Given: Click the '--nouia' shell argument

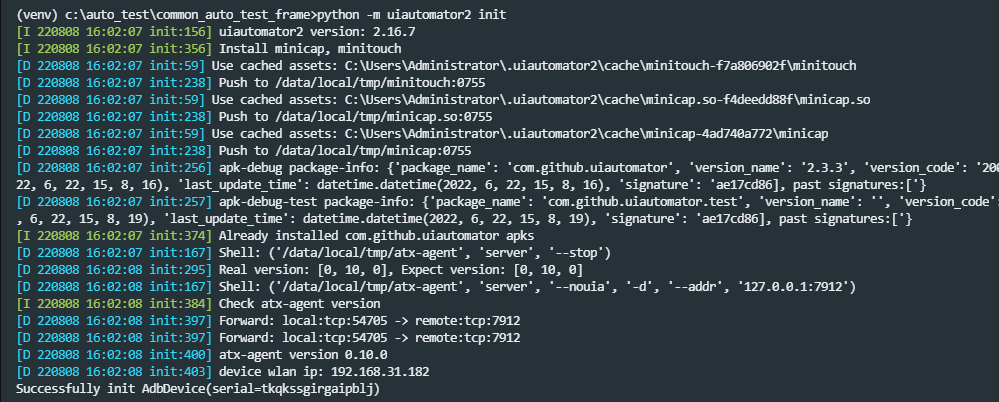Looking at the screenshot, I should pyautogui.click(x=611, y=288).
